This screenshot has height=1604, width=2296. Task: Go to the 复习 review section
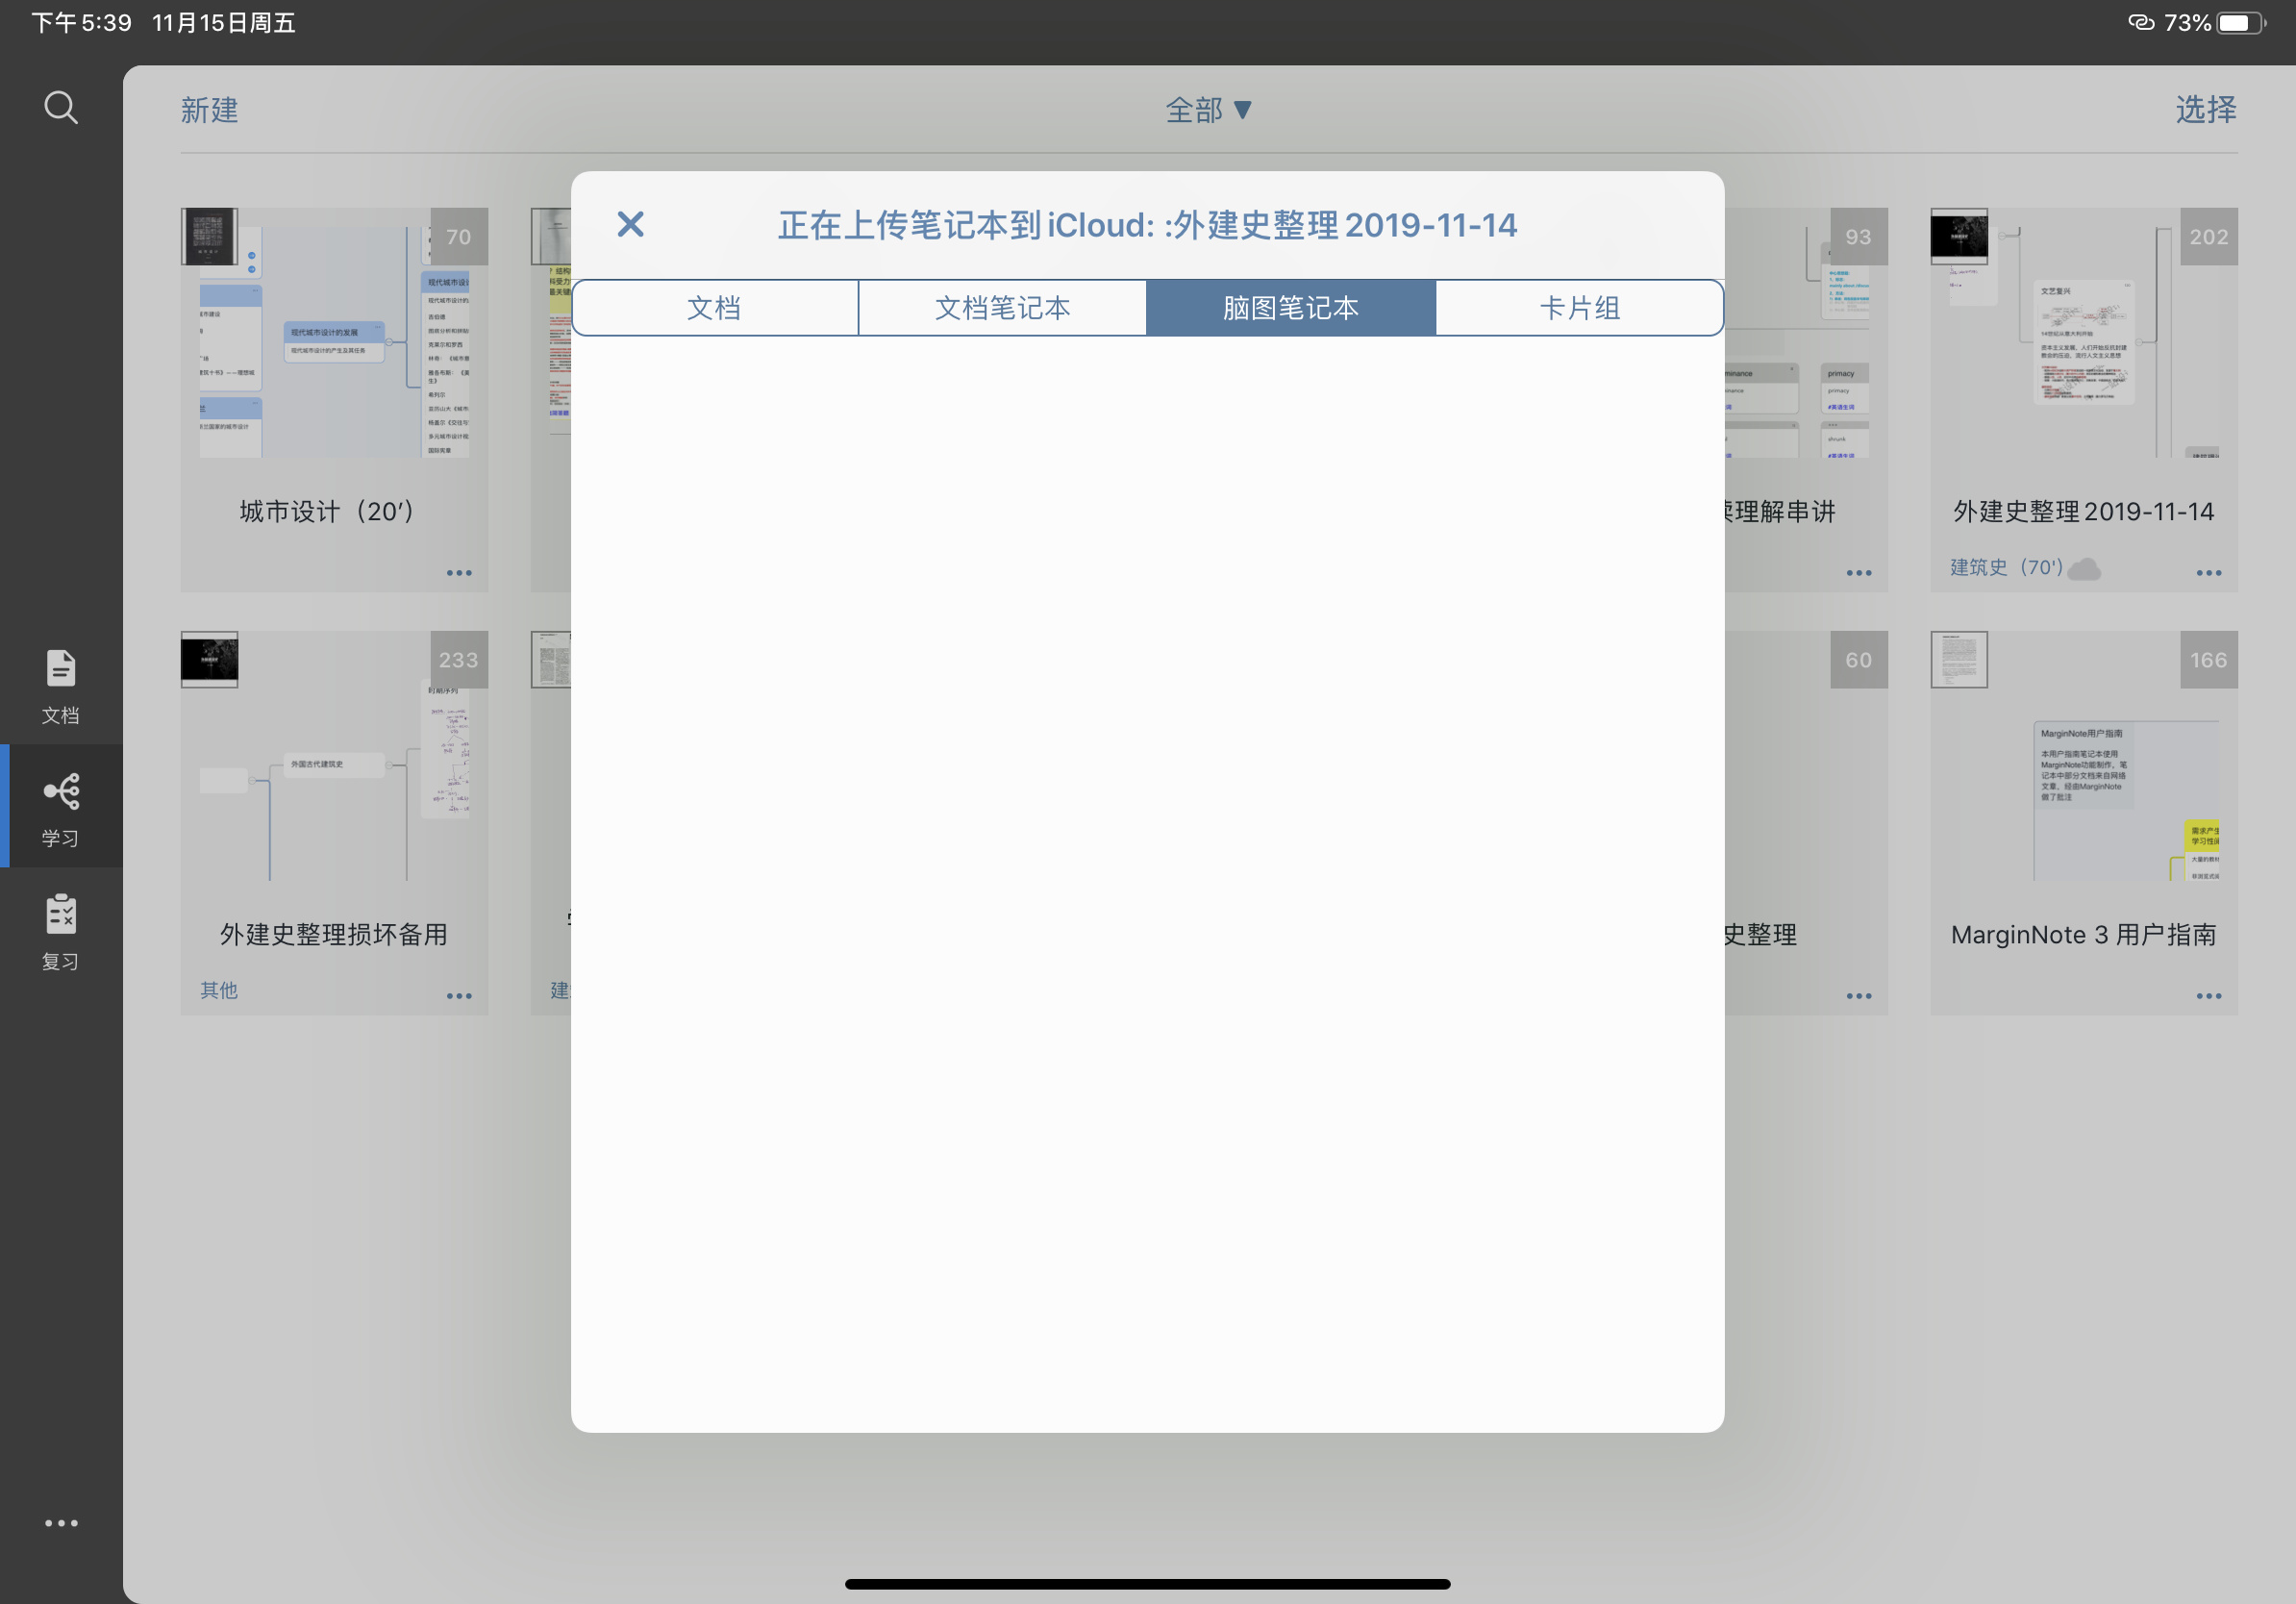tap(61, 933)
